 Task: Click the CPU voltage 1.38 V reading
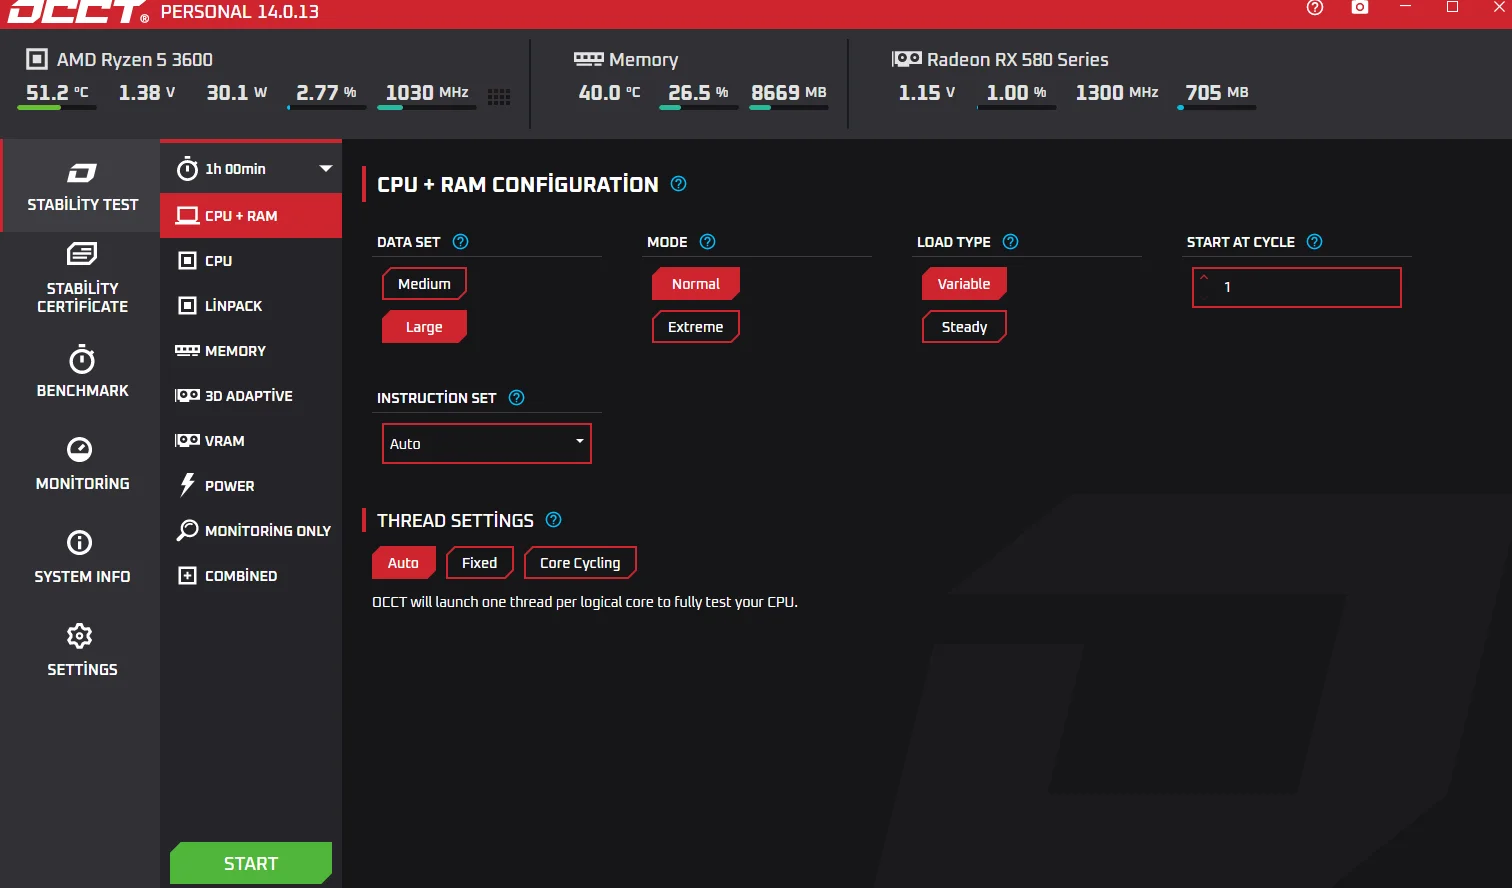(x=147, y=93)
